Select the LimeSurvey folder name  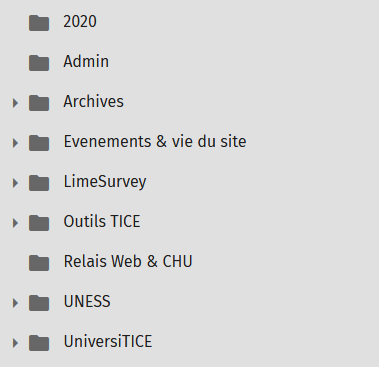pos(105,182)
